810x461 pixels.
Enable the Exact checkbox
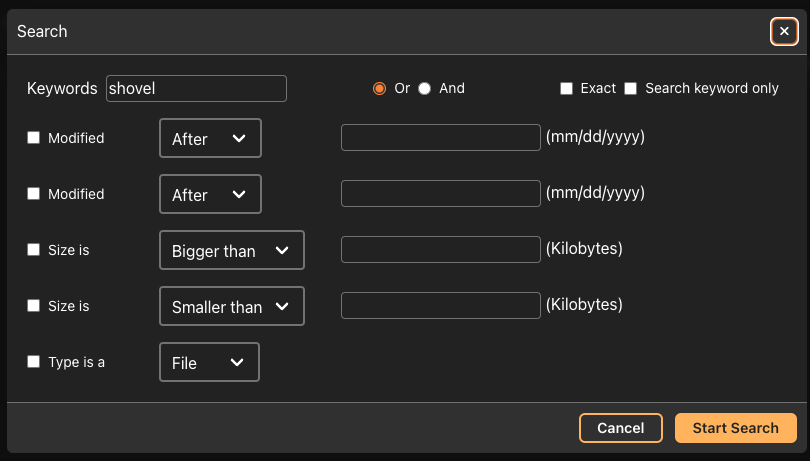[x=566, y=88]
